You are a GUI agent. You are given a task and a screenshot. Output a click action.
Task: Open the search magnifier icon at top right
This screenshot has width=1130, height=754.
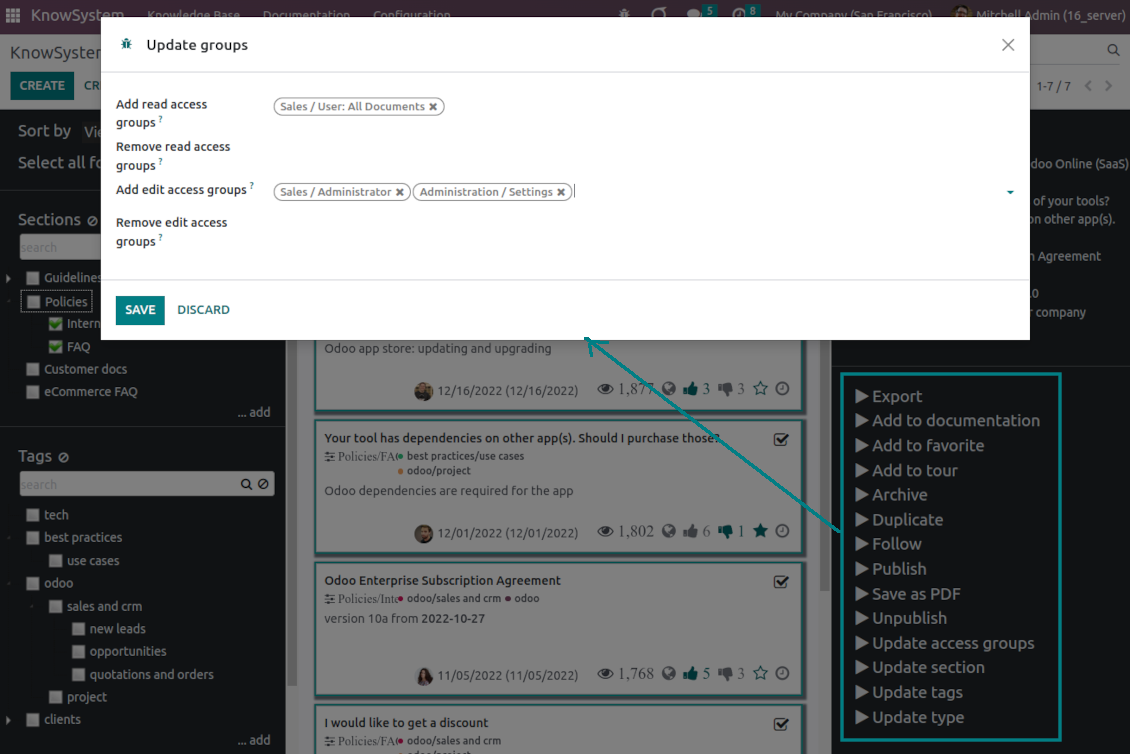[1113, 50]
